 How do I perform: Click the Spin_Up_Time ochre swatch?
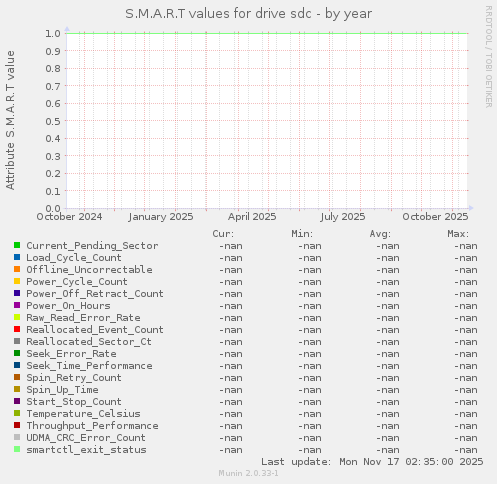click(x=17, y=389)
